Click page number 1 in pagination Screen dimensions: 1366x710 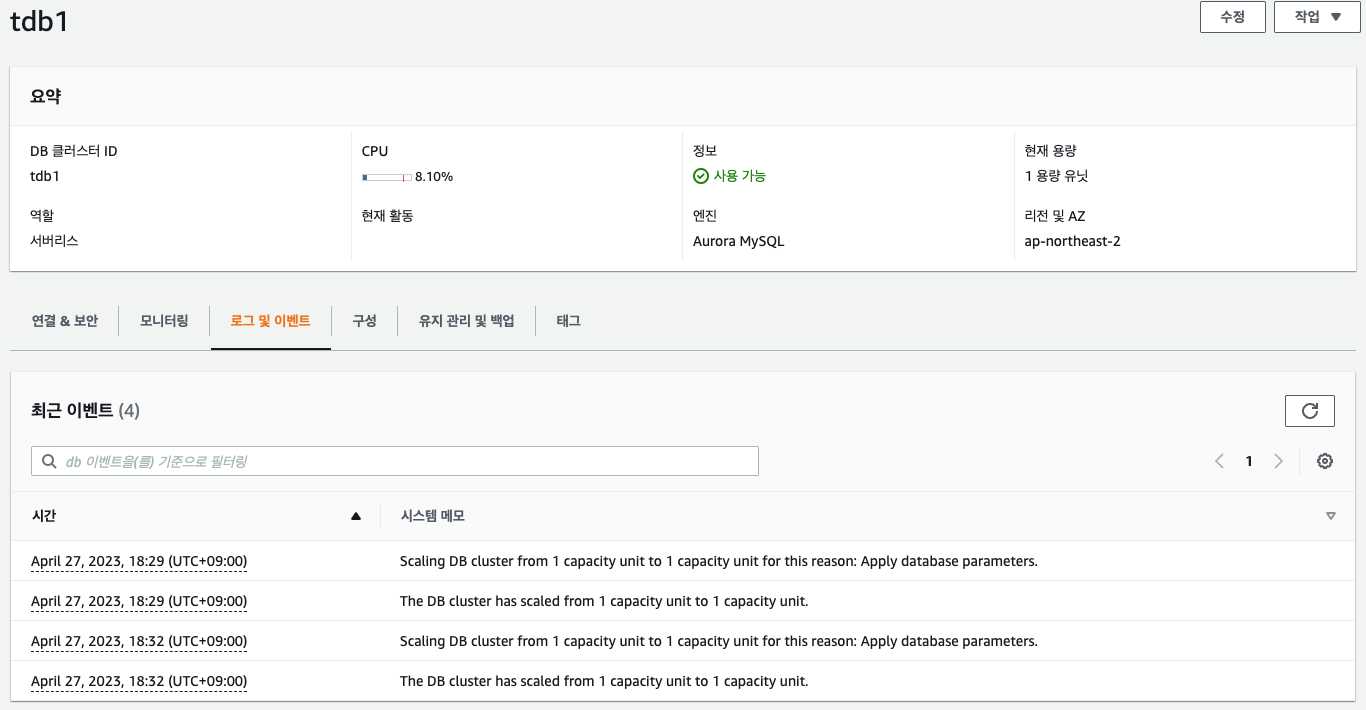click(x=1249, y=461)
